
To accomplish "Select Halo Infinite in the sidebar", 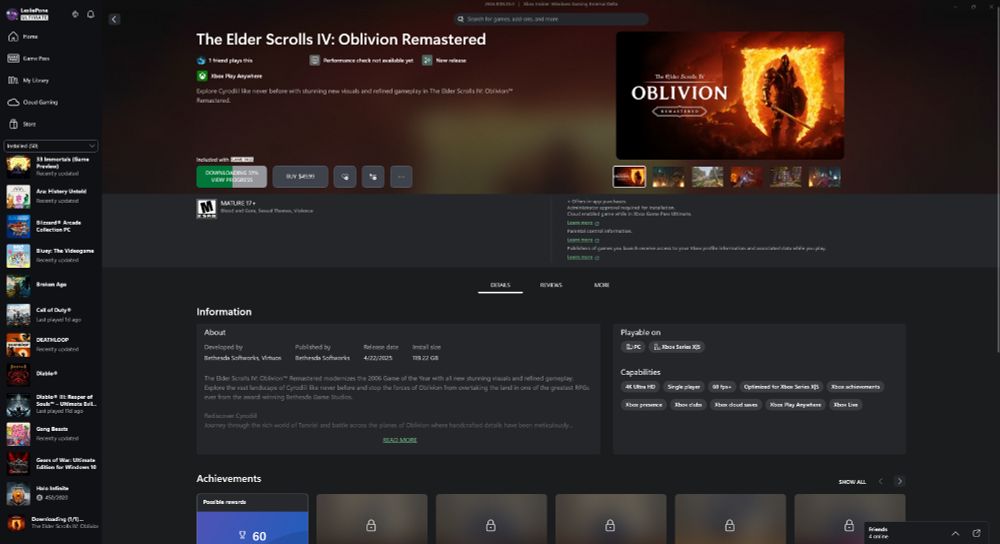I will point(51,493).
